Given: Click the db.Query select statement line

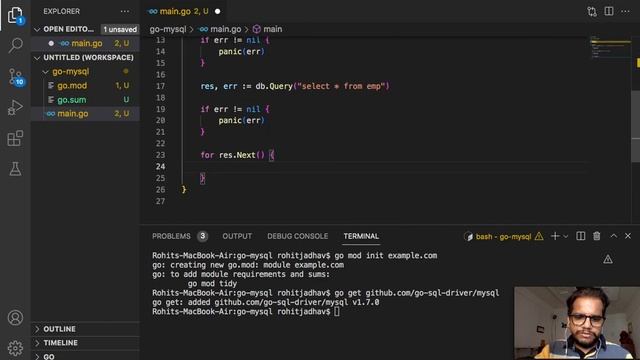Looking at the screenshot, I should click(295, 86).
